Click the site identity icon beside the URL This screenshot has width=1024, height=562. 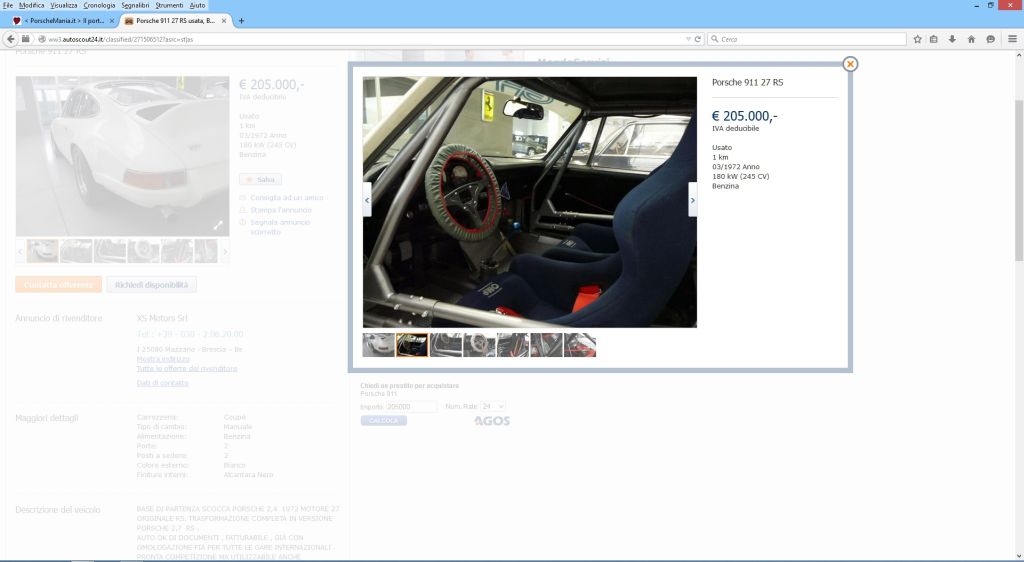pos(42,39)
